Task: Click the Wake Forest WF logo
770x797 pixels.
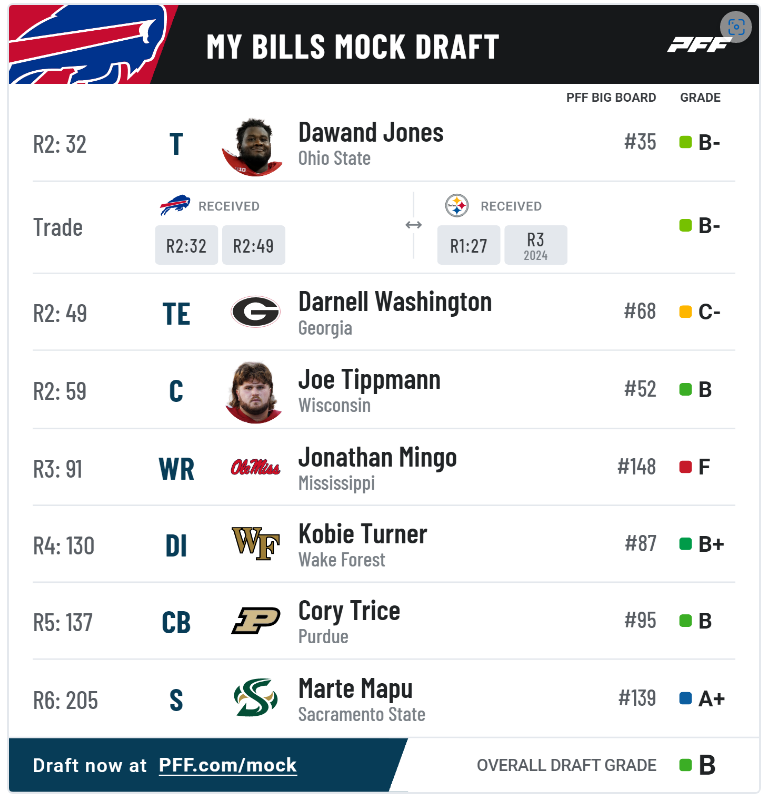Action: [256, 543]
